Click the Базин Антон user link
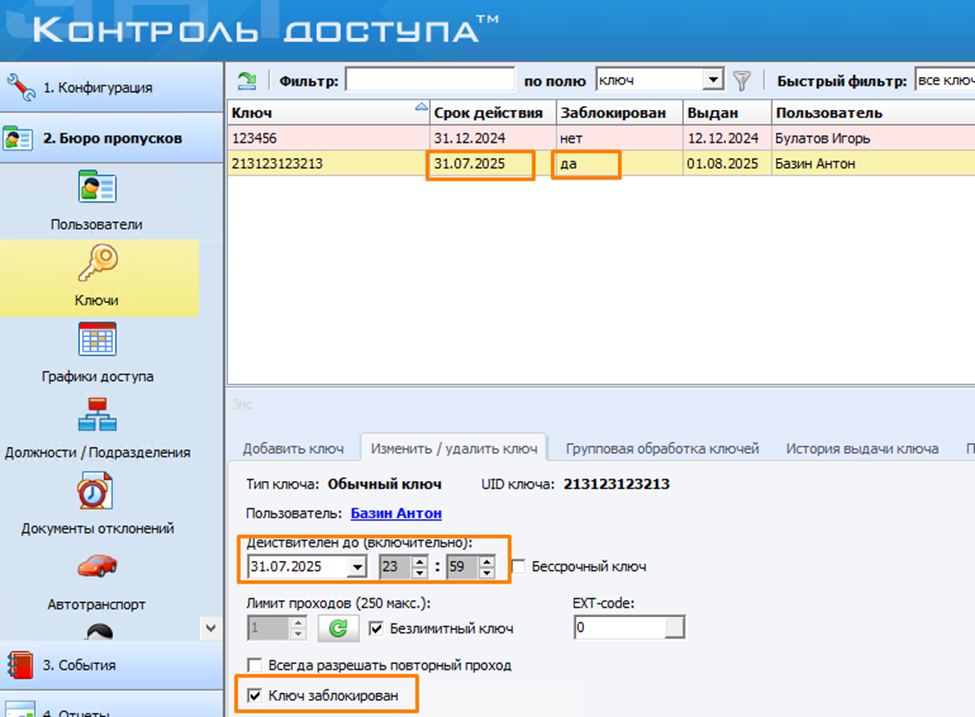975x717 pixels. [x=395, y=514]
